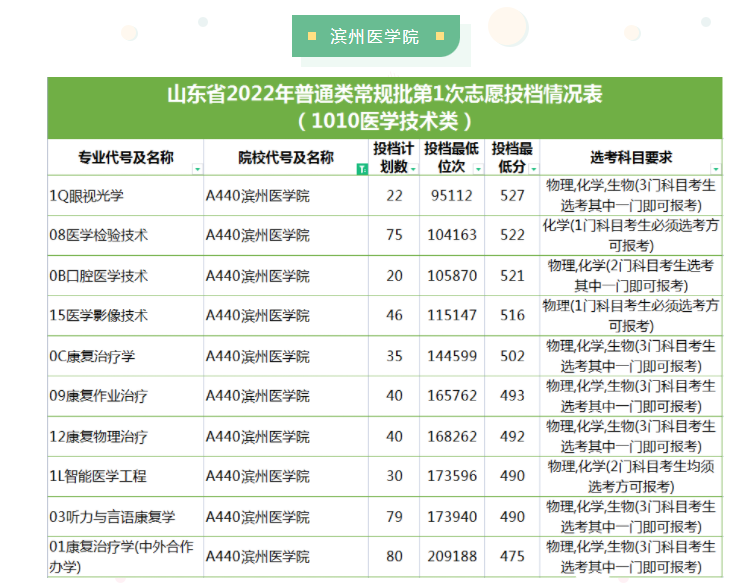Select minimum score 475
This screenshot has width=749, height=583.
pyautogui.click(x=512, y=557)
